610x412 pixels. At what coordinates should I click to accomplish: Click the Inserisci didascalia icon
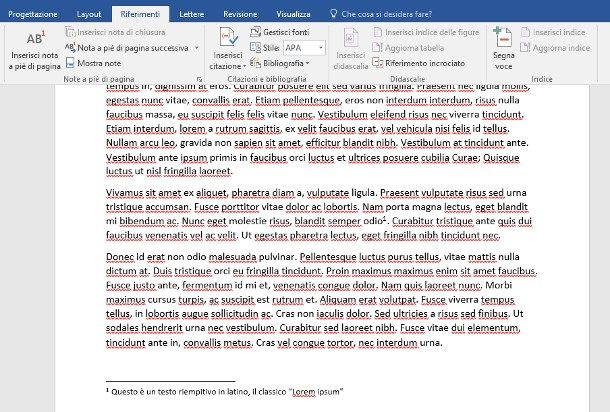tap(351, 38)
